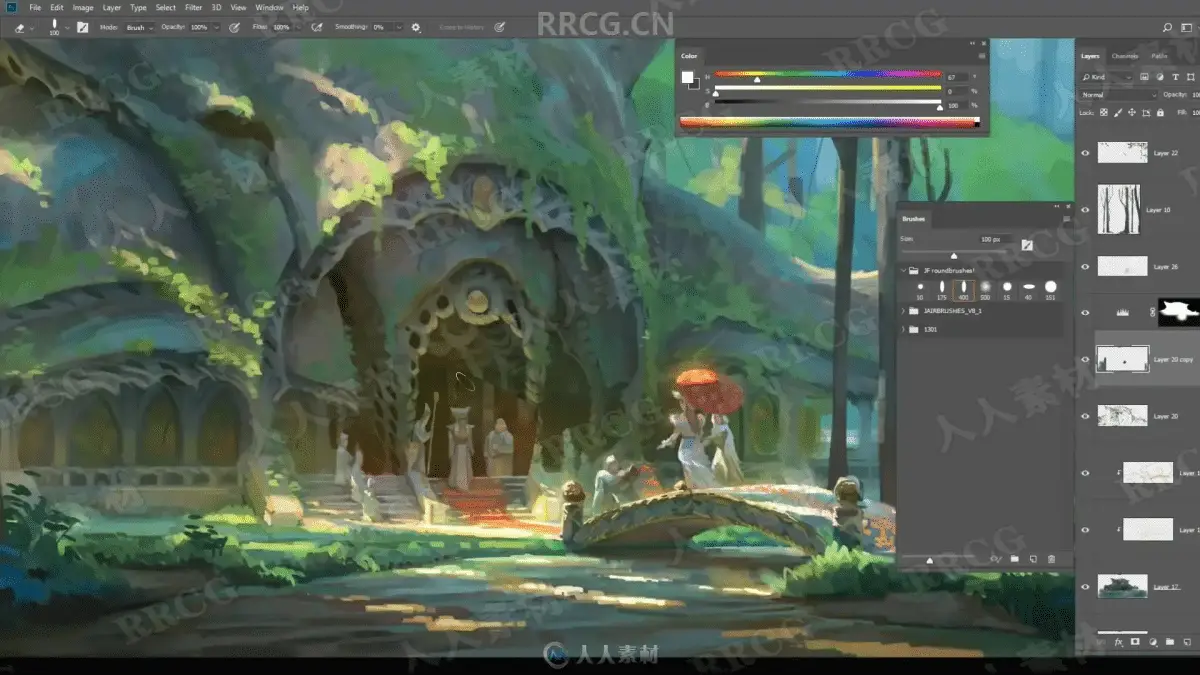Open the Color panel options menu
Image resolution: width=1200 pixels, height=675 pixels.
pos(983,55)
